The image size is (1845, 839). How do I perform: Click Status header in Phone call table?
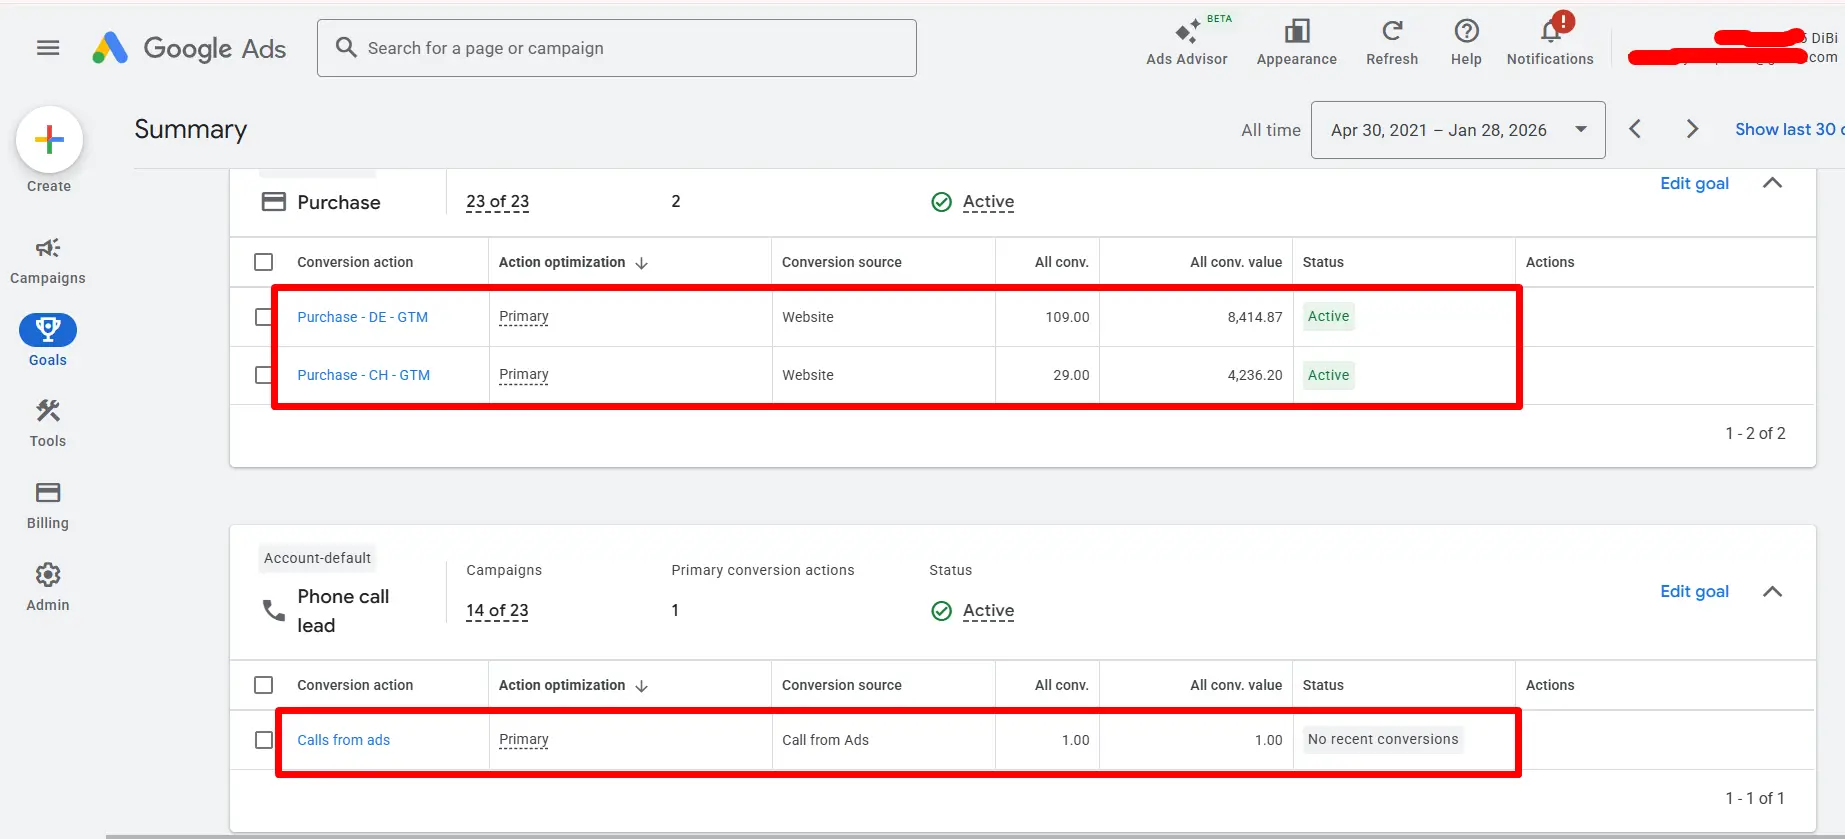click(1323, 685)
